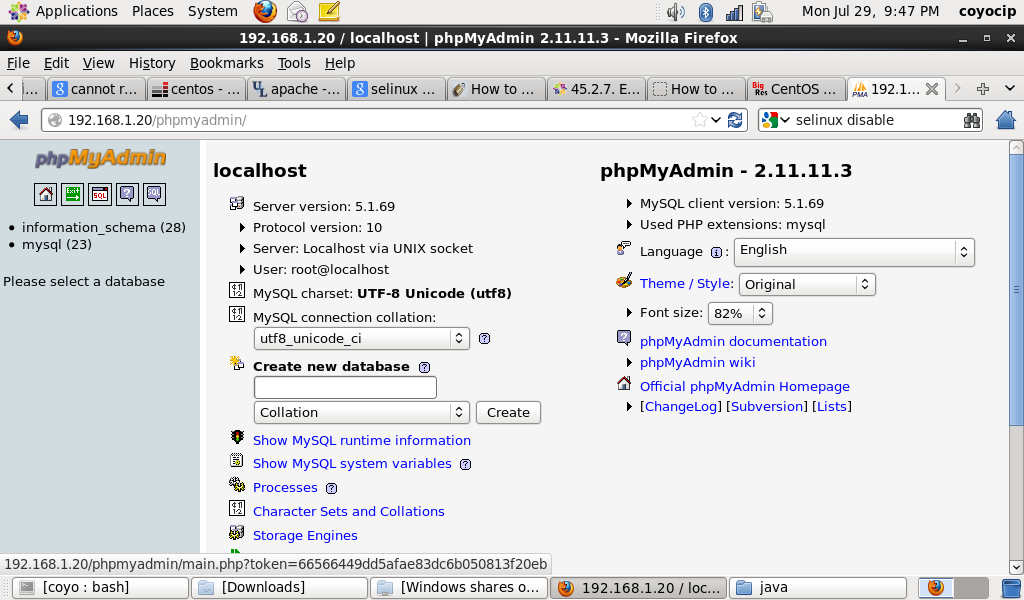Click the Create database button

tap(508, 413)
